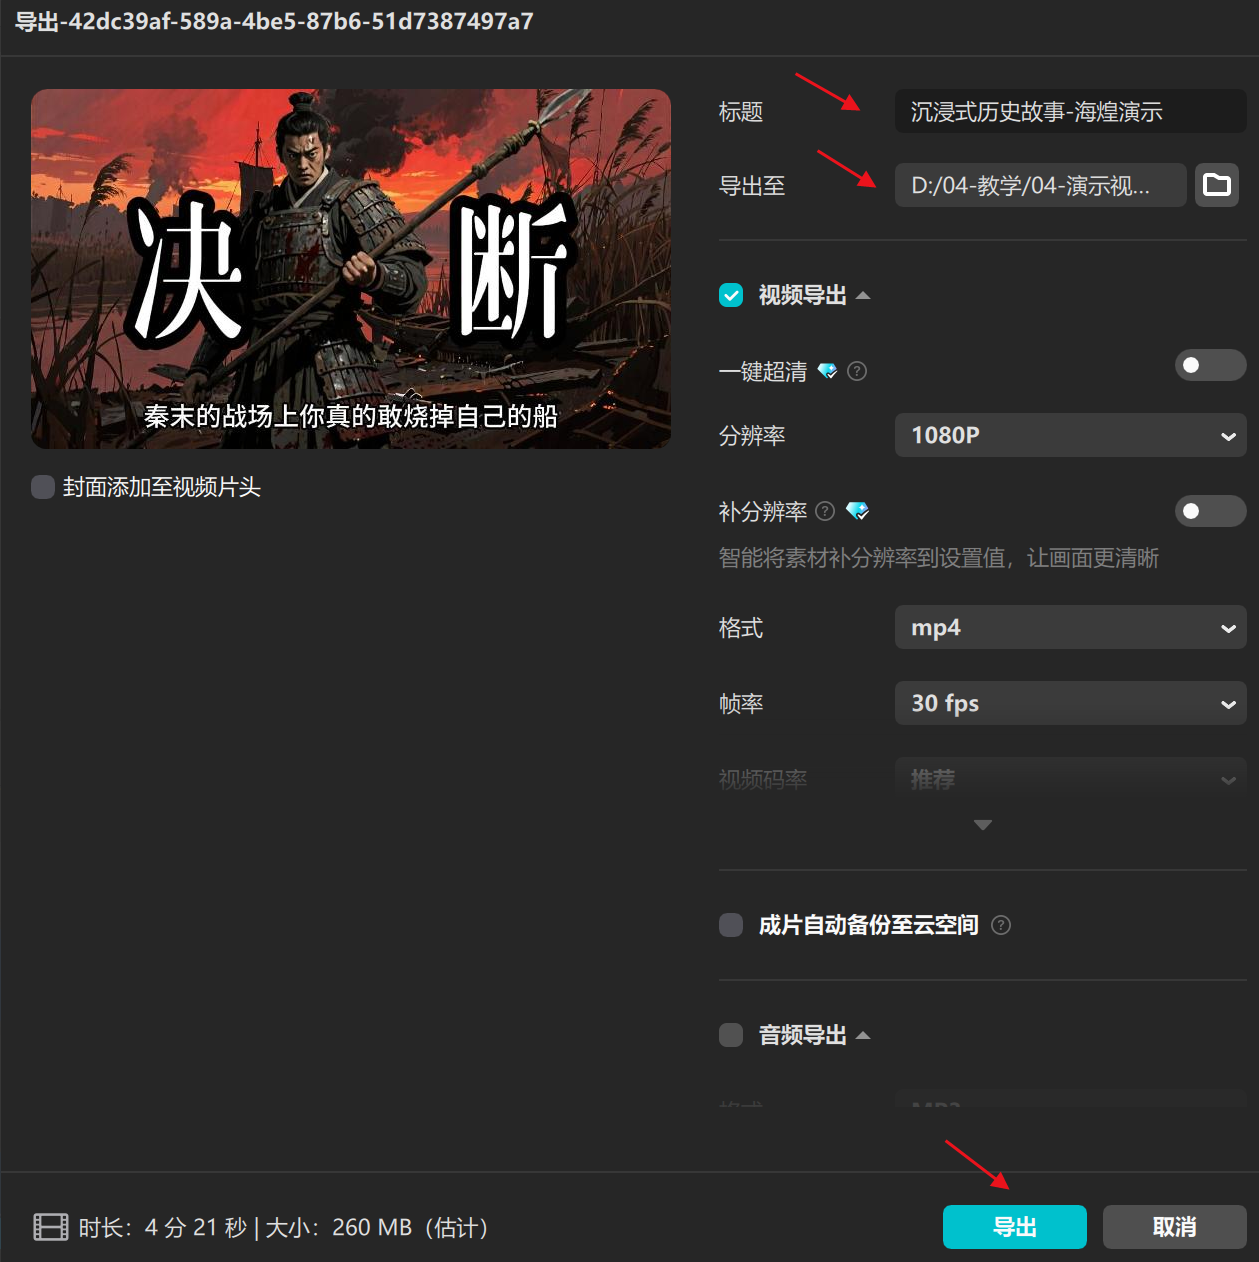Enable 封面添加至视频片头 option
The width and height of the screenshot is (1259, 1262).
[42, 487]
